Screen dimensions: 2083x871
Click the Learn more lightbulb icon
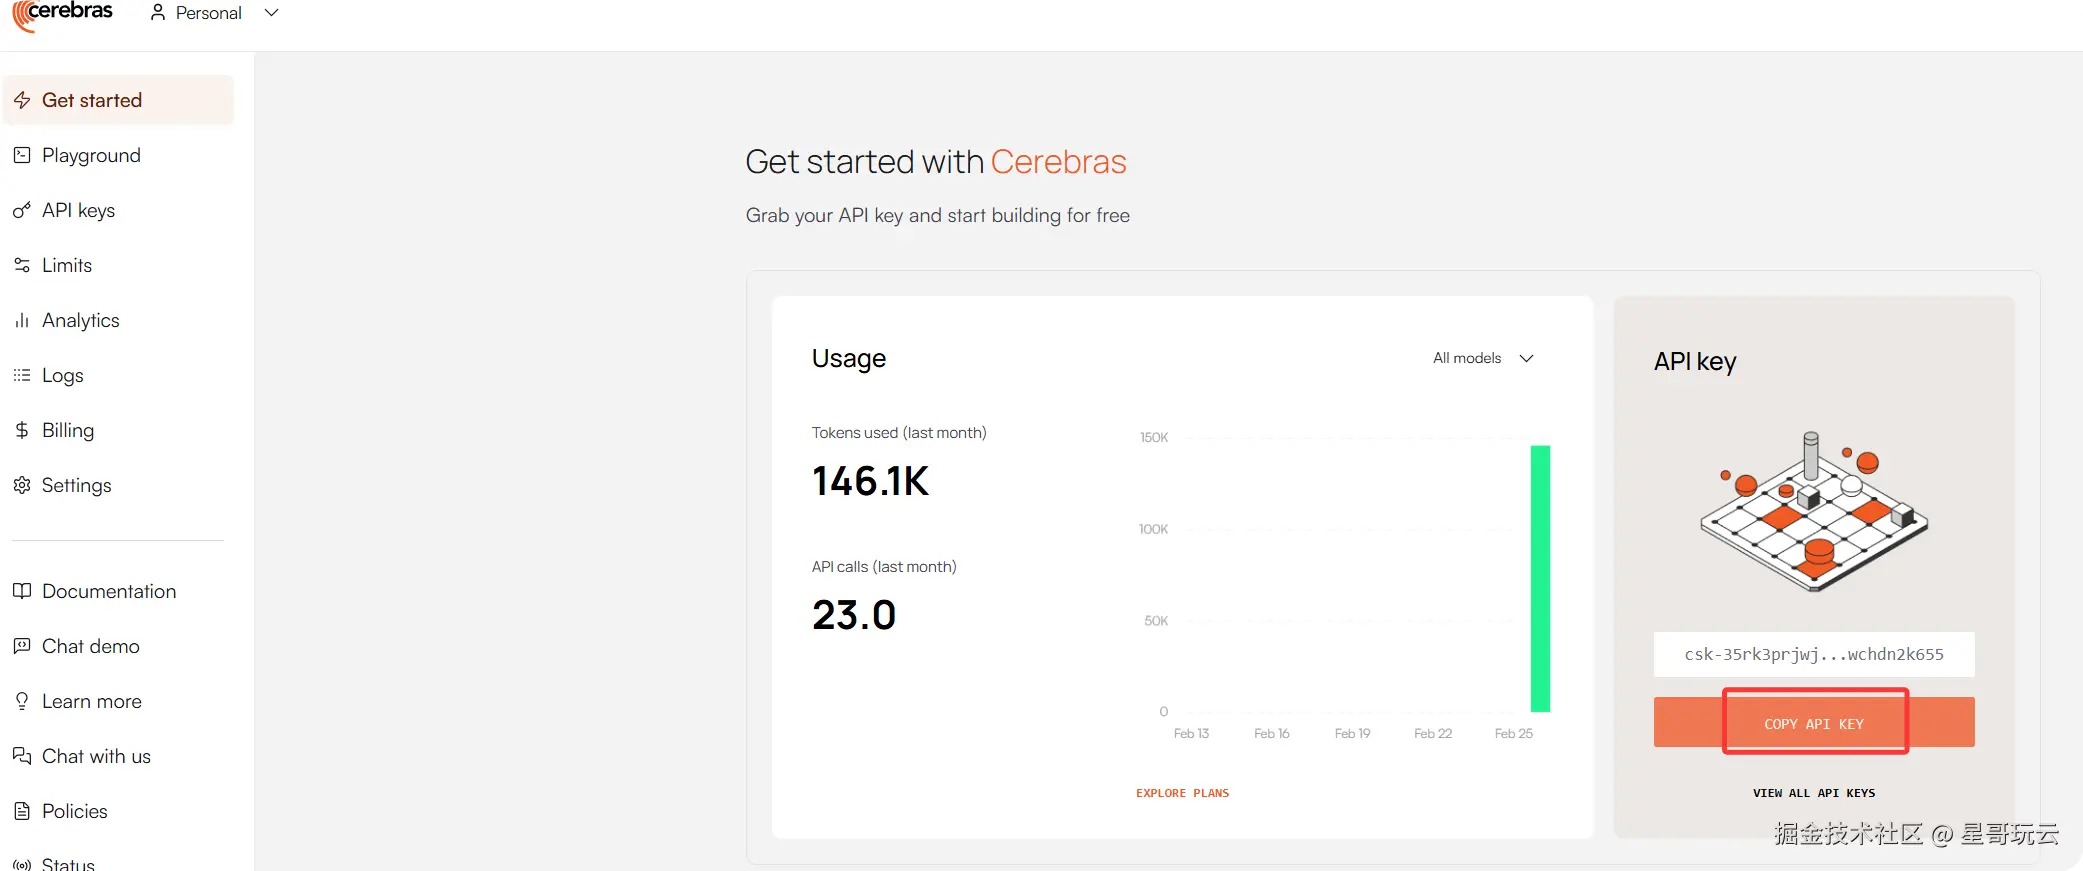click(22, 701)
